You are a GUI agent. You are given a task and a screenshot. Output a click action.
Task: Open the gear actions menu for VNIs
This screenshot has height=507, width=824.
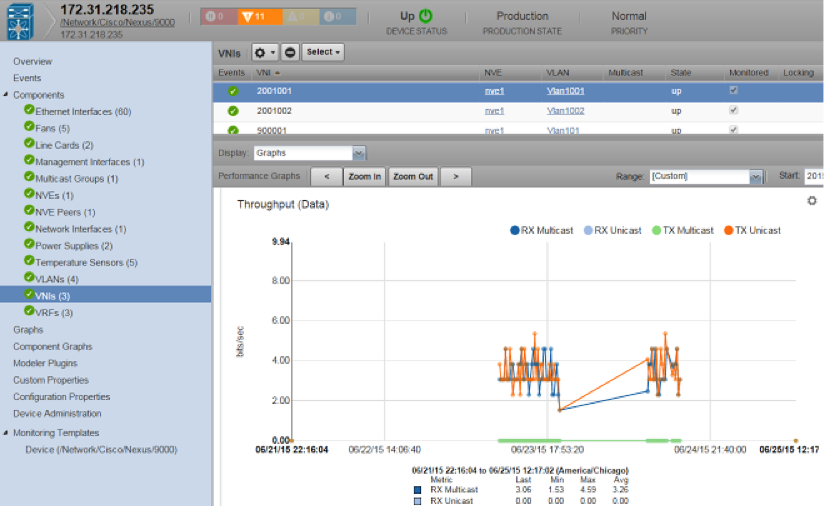click(x=265, y=52)
